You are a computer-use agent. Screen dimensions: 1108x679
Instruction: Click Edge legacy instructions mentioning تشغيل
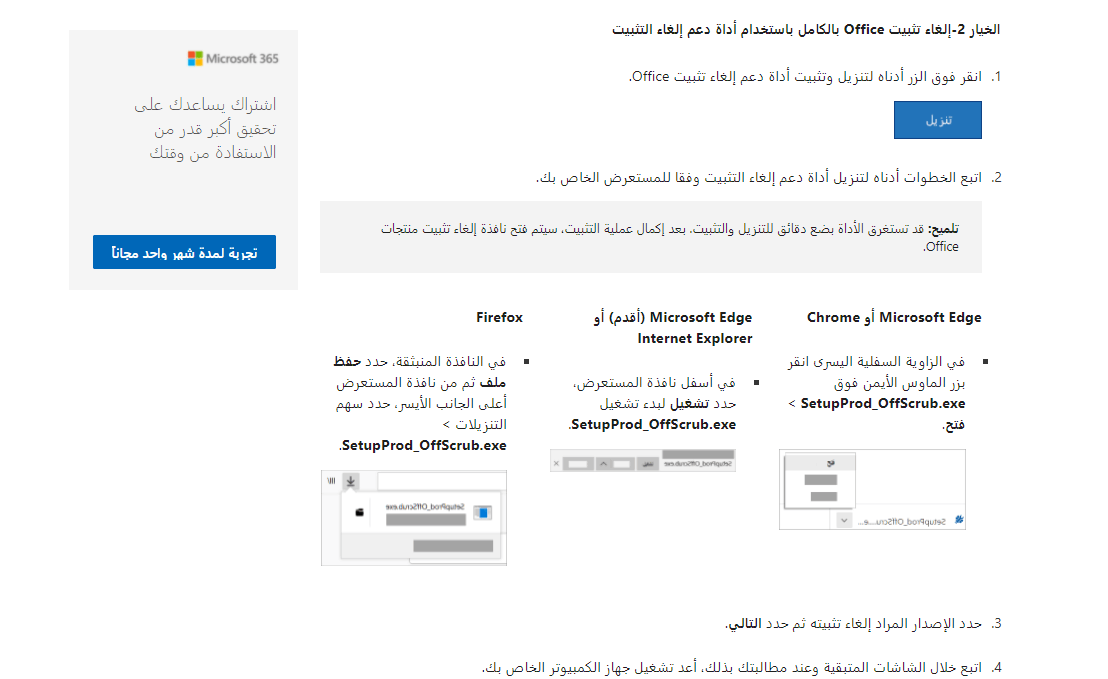[652, 403]
